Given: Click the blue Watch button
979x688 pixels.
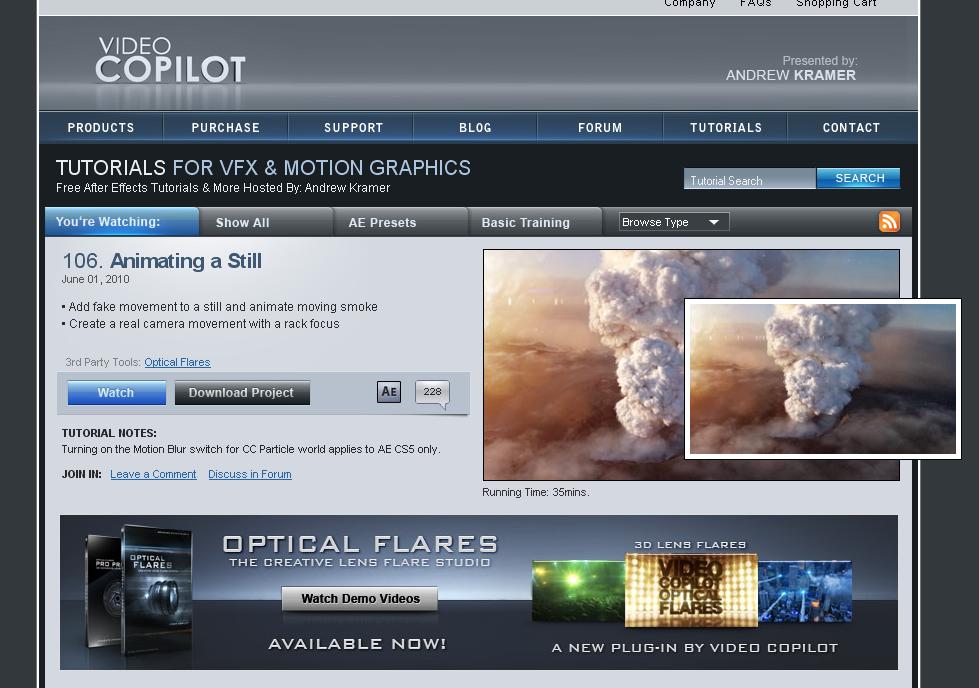Looking at the screenshot, I should 116,393.
